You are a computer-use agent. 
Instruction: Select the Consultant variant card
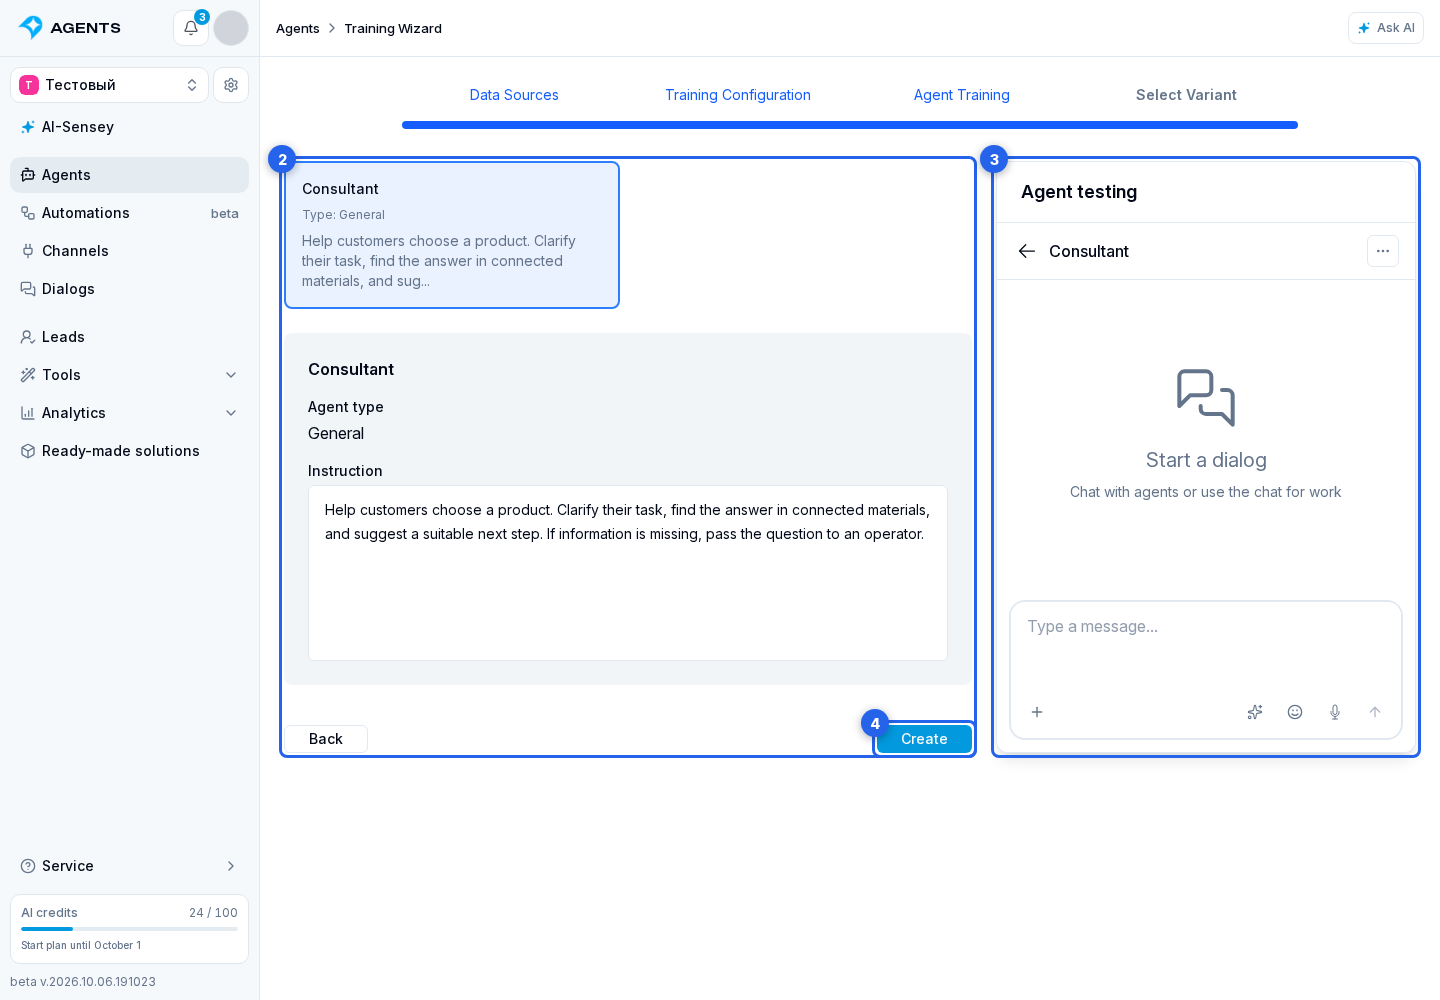pyautogui.click(x=452, y=235)
